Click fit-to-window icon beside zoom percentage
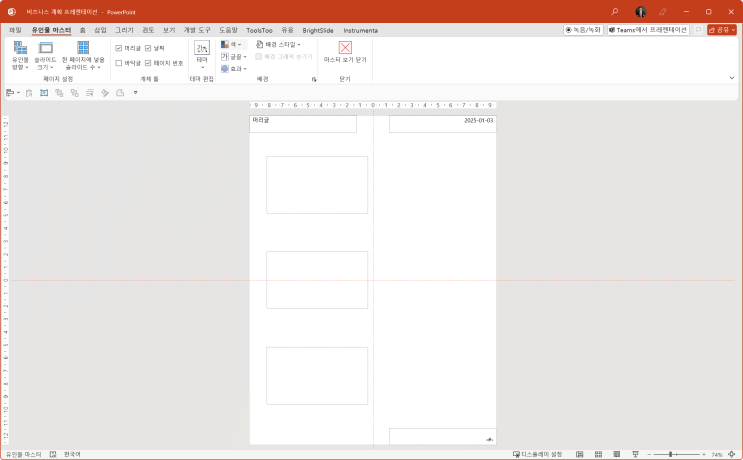The width and height of the screenshot is (743, 460). [x=732, y=454]
